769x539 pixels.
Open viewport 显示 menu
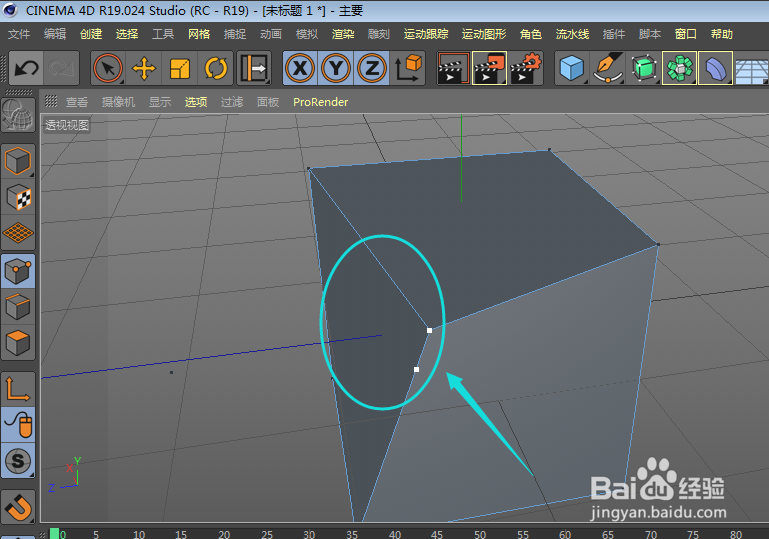[160, 102]
